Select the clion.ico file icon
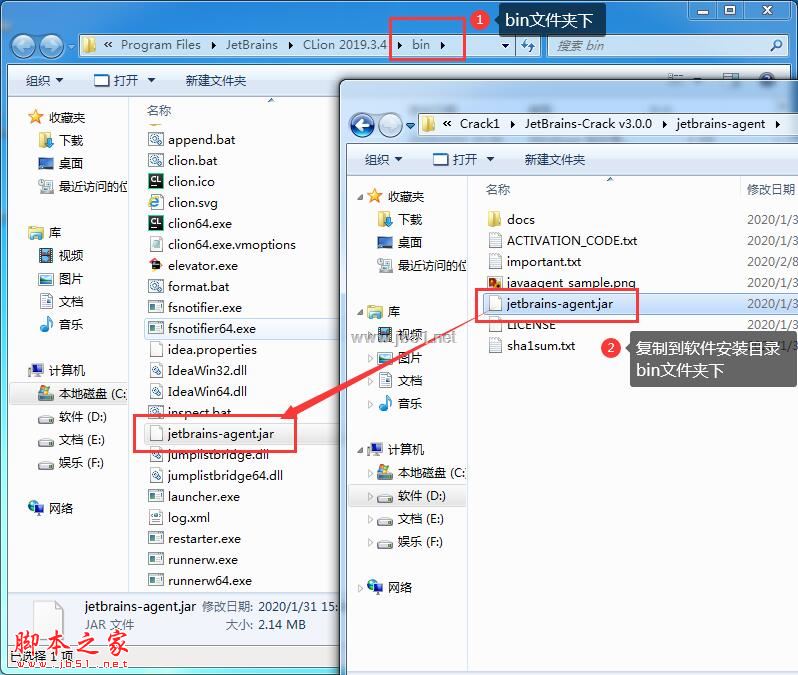798x675 pixels. tap(156, 181)
